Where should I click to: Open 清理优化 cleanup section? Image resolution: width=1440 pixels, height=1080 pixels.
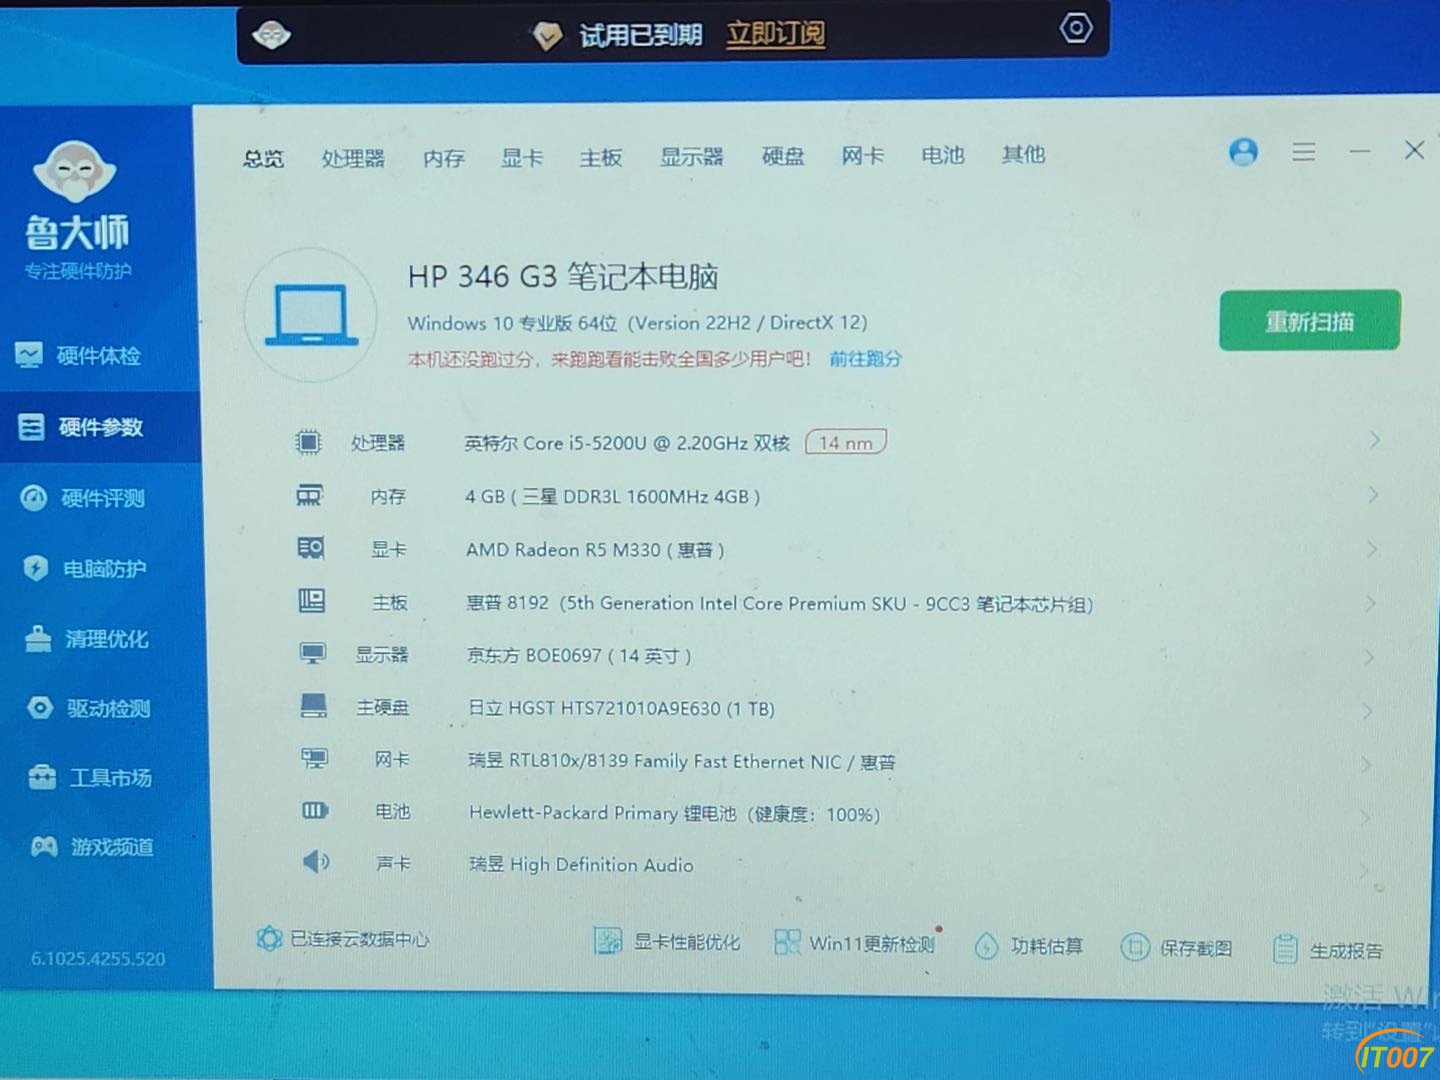tap(88, 638)
